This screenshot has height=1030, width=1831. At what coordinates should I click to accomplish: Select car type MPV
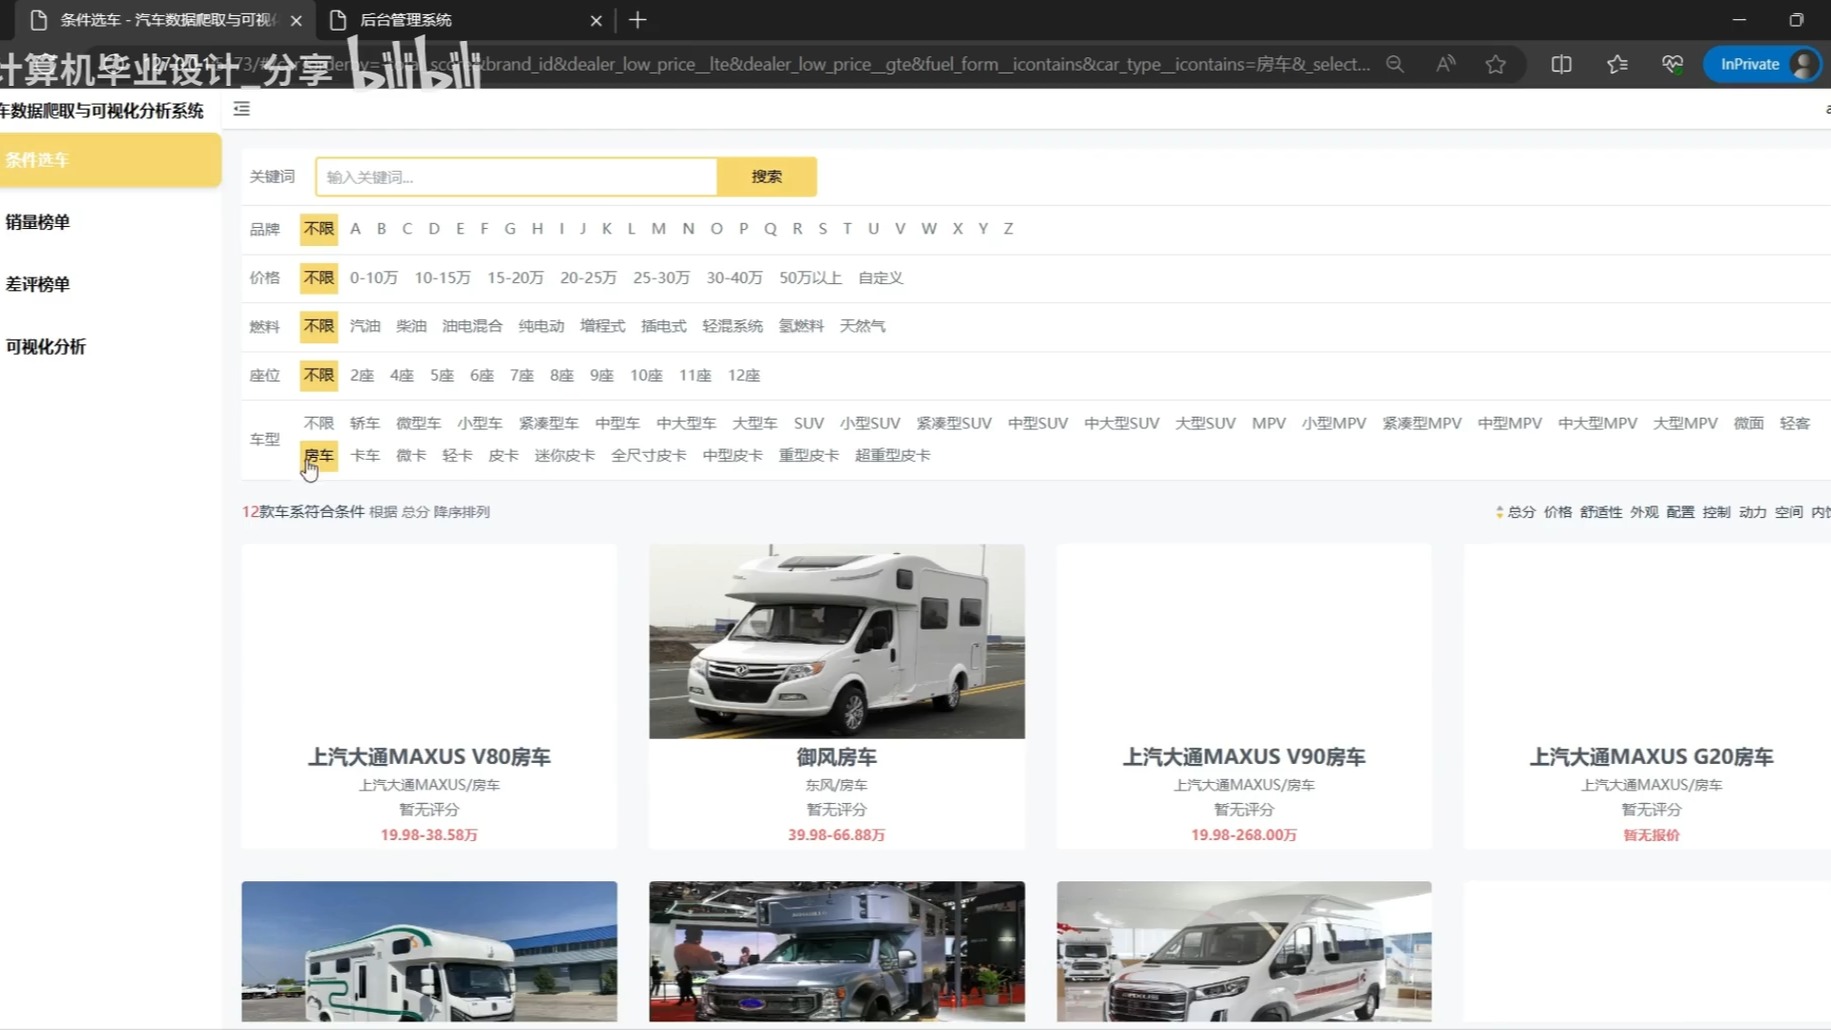[x=1269, y=424]
